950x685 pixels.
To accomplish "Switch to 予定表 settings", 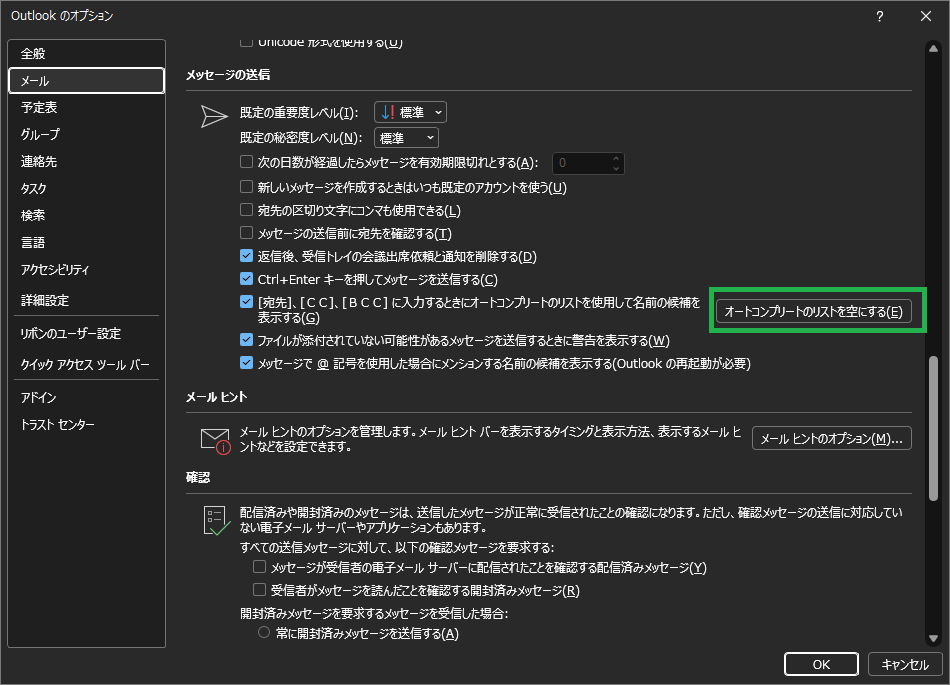I will click(87, 108).
